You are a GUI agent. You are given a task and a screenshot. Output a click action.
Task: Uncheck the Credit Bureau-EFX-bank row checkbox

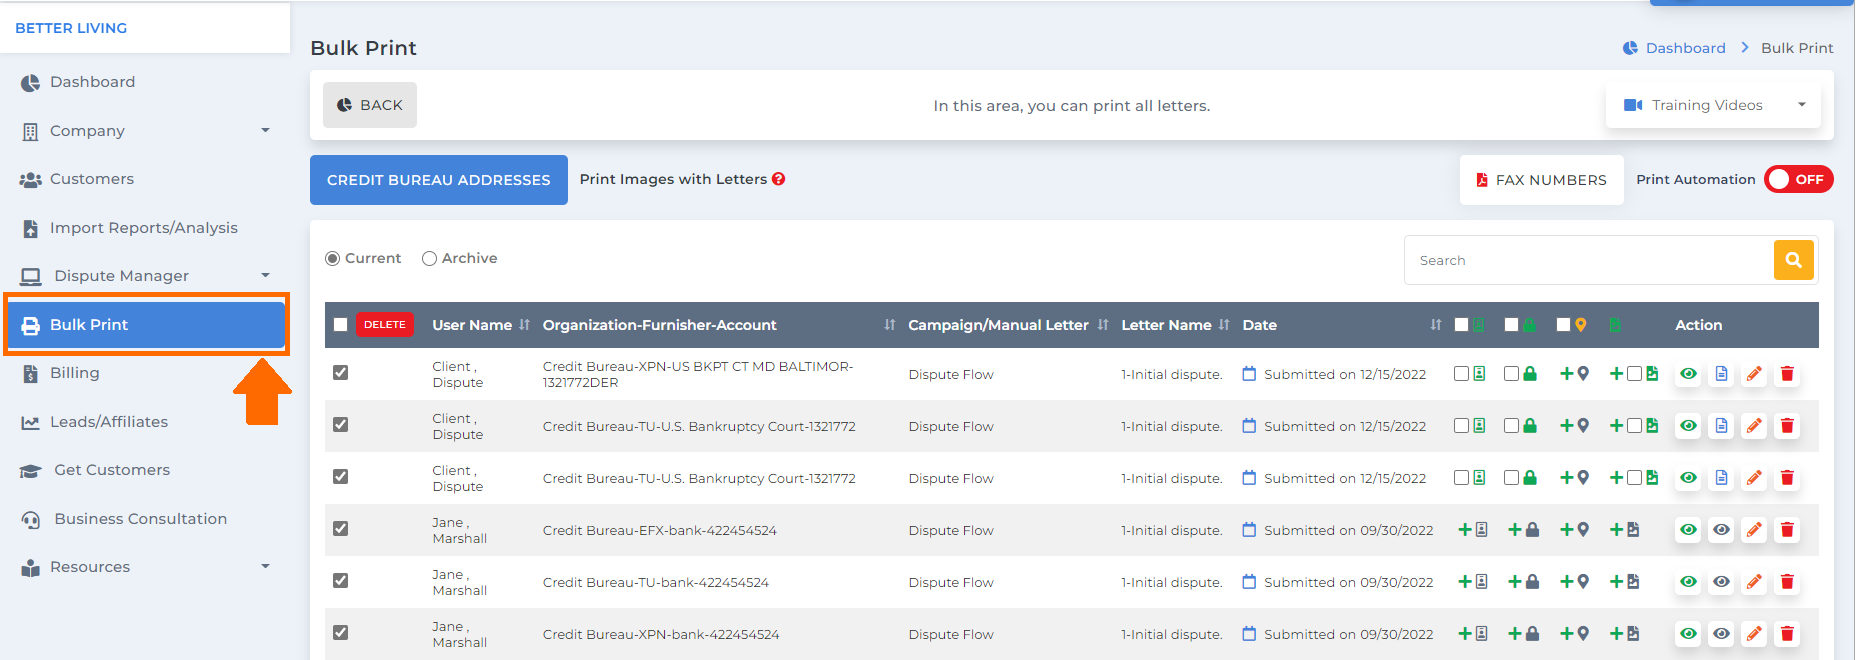click(x=340, y=529)
